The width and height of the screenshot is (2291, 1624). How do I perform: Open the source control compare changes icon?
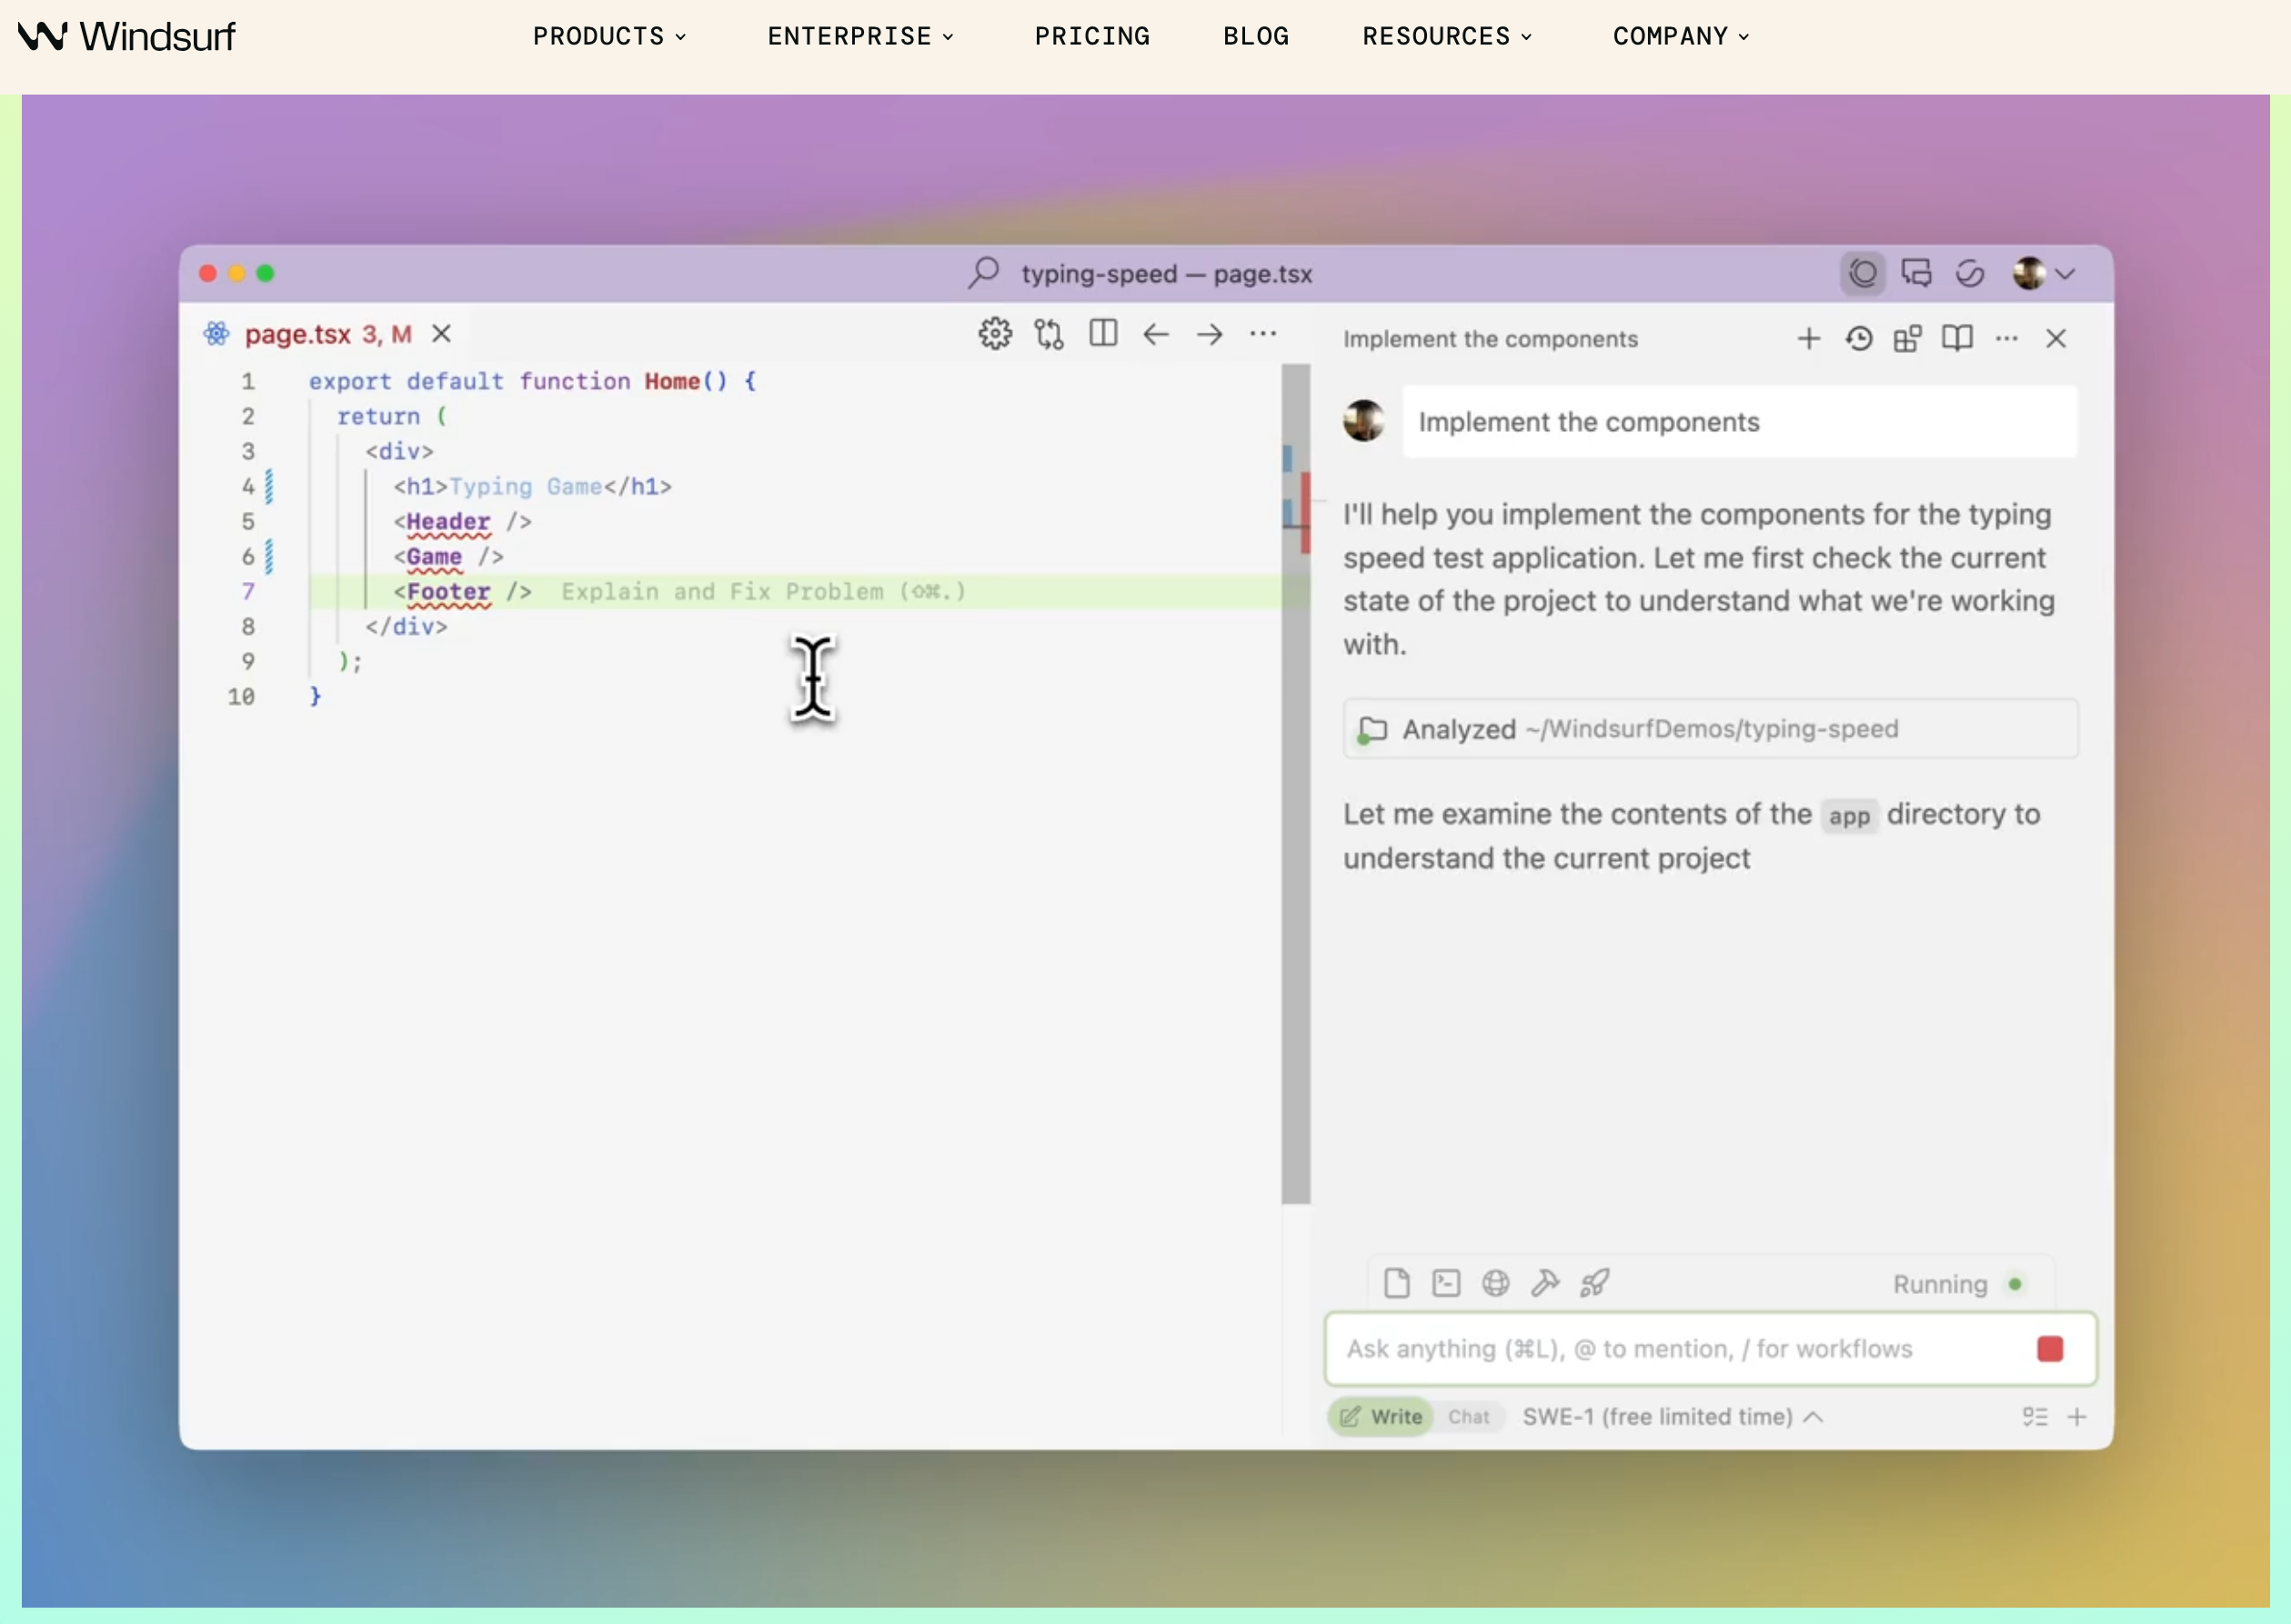pyautogui.click(x=1048, y=334)
